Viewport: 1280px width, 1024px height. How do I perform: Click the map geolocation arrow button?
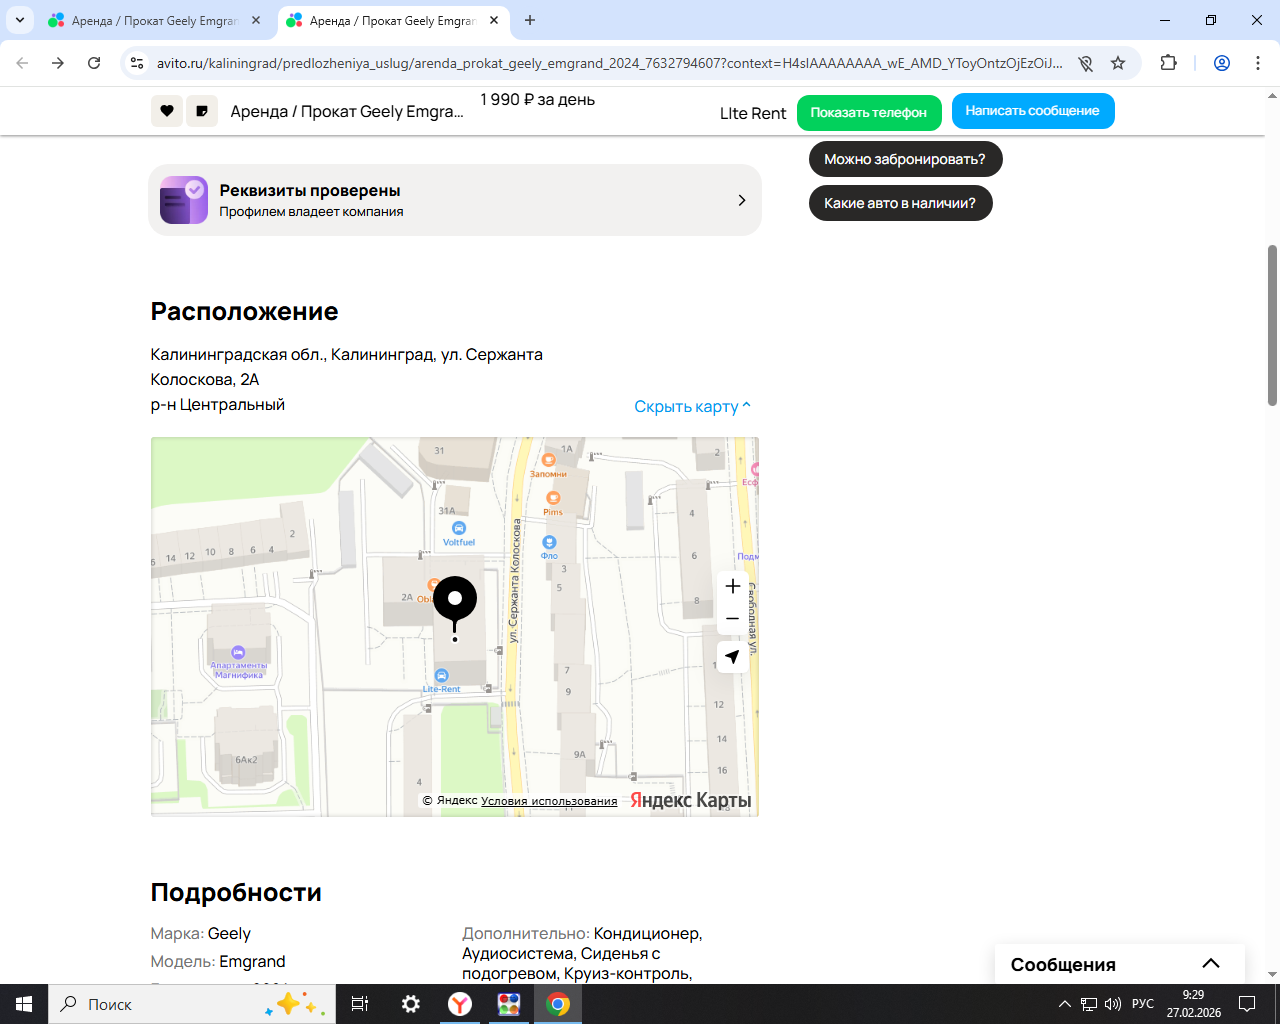pos(733,657)
